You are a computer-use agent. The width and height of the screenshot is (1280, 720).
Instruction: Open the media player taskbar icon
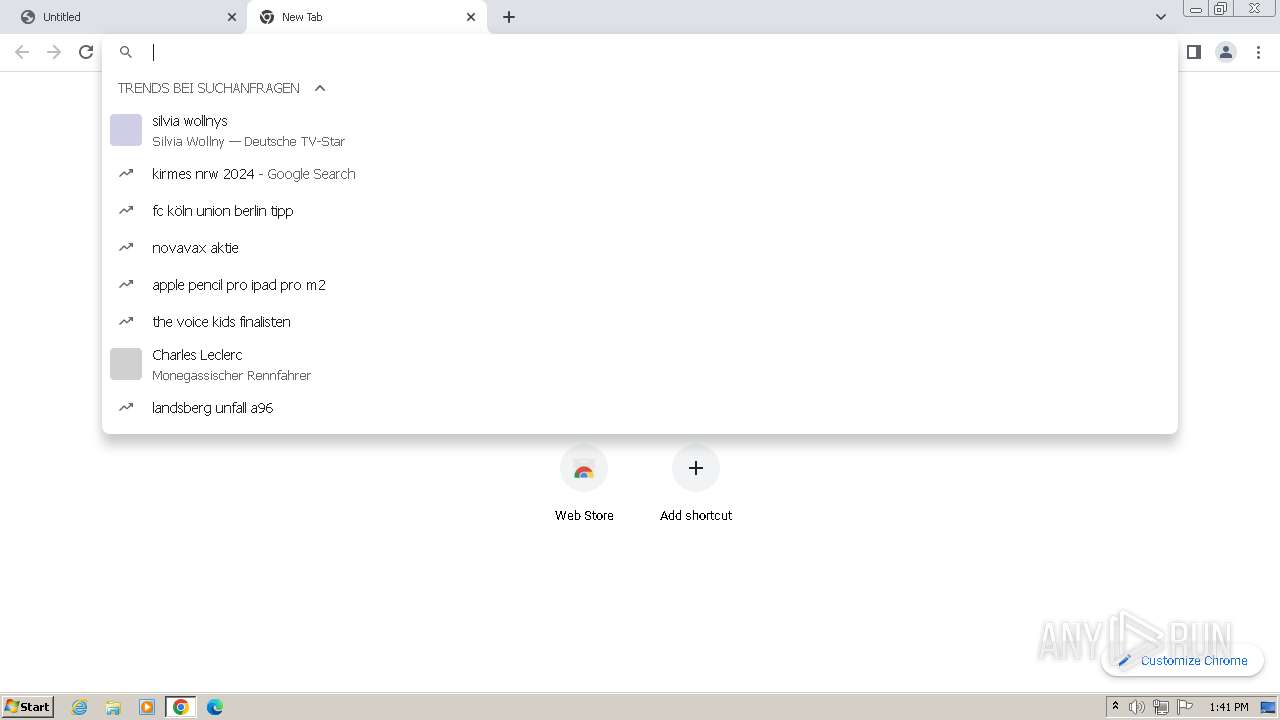147,707
